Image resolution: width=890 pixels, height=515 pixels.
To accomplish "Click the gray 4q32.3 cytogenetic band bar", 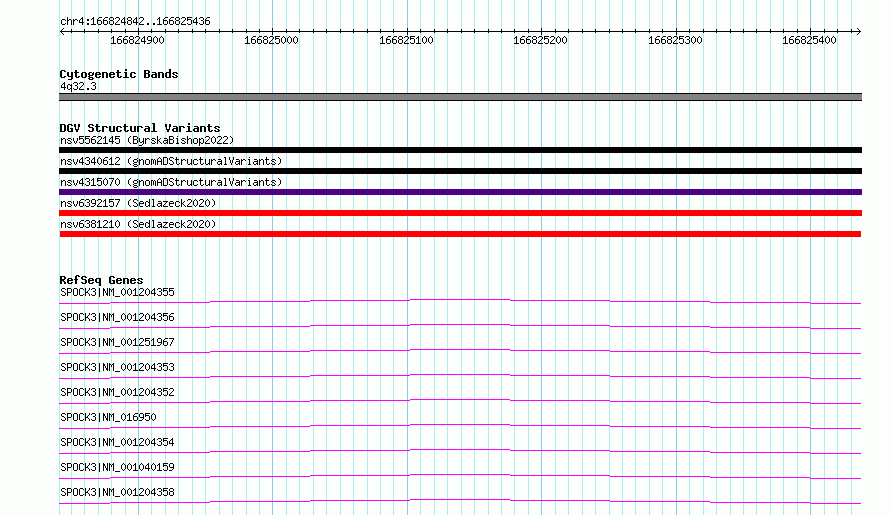I will [x=460, y=97].
